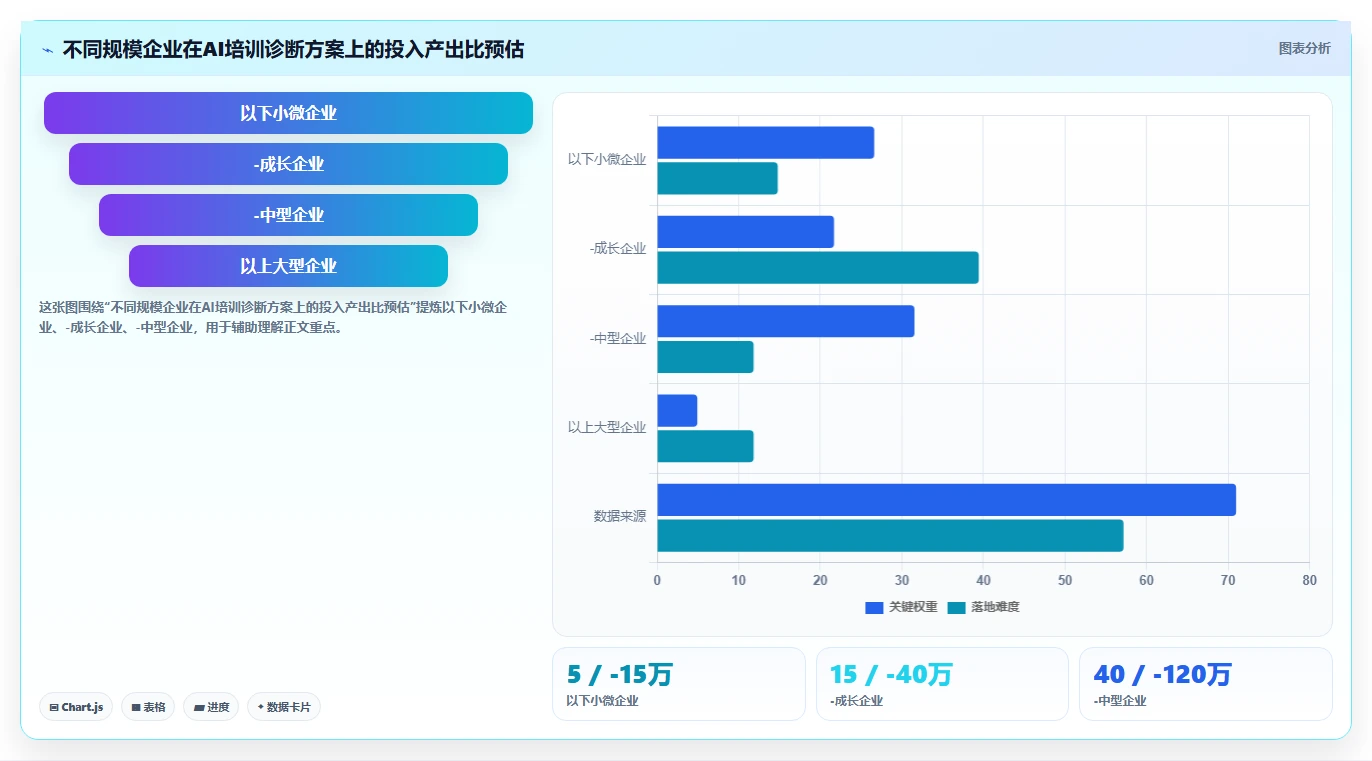Click the x-axis value 80
Screen dimensions: 1372x761
point(1309,580)
